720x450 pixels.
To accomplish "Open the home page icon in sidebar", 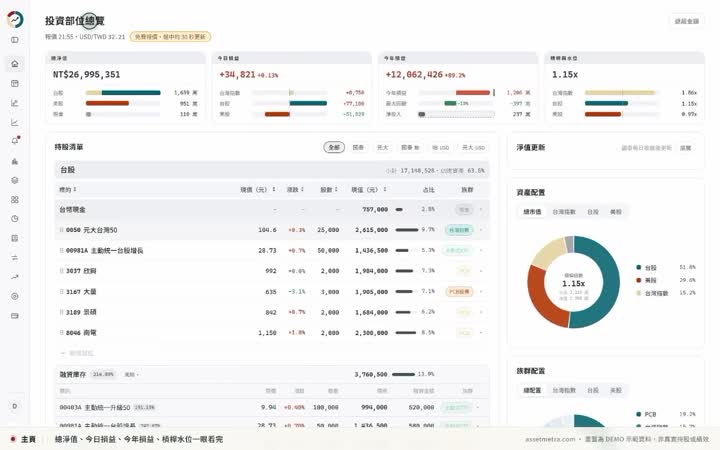I will (15, 64).
